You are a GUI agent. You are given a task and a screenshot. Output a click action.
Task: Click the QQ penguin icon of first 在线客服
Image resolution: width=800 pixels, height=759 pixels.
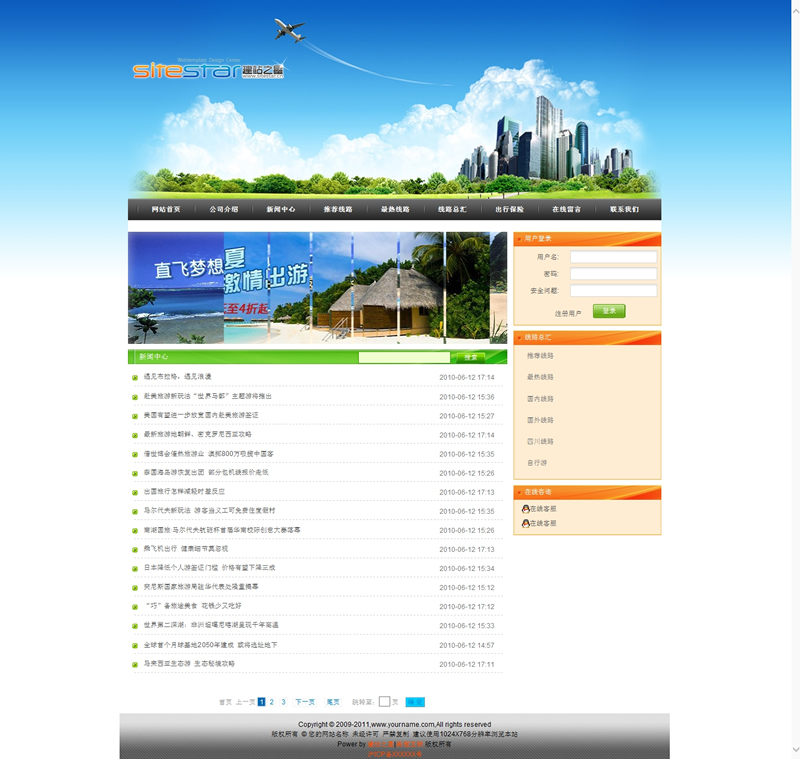point(526,509)
